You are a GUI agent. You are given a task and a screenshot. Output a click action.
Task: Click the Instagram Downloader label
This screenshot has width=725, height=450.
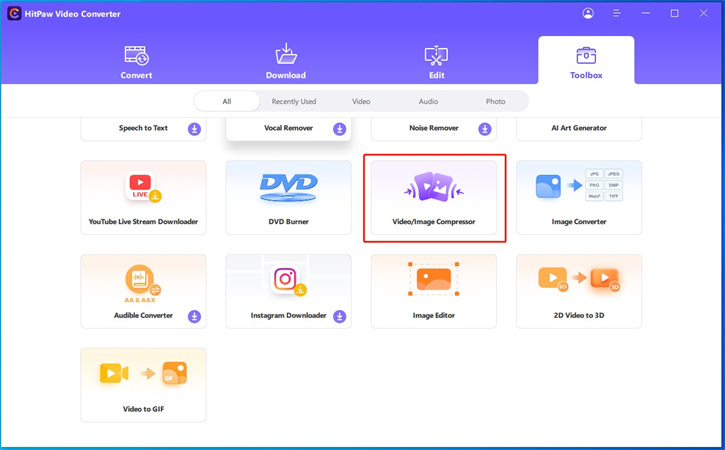[x=289, y=315]
